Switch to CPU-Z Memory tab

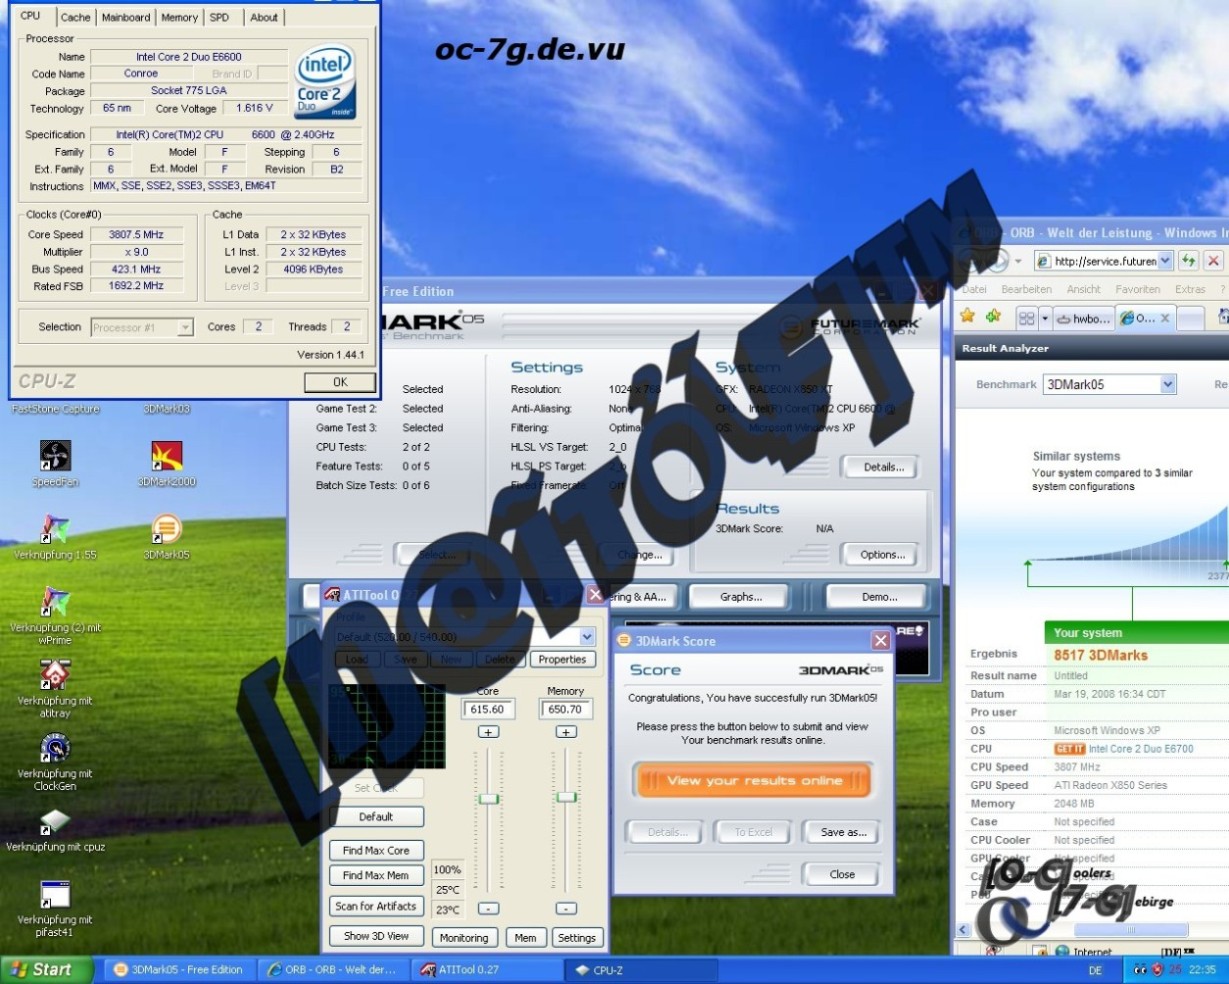coord(179,17)
